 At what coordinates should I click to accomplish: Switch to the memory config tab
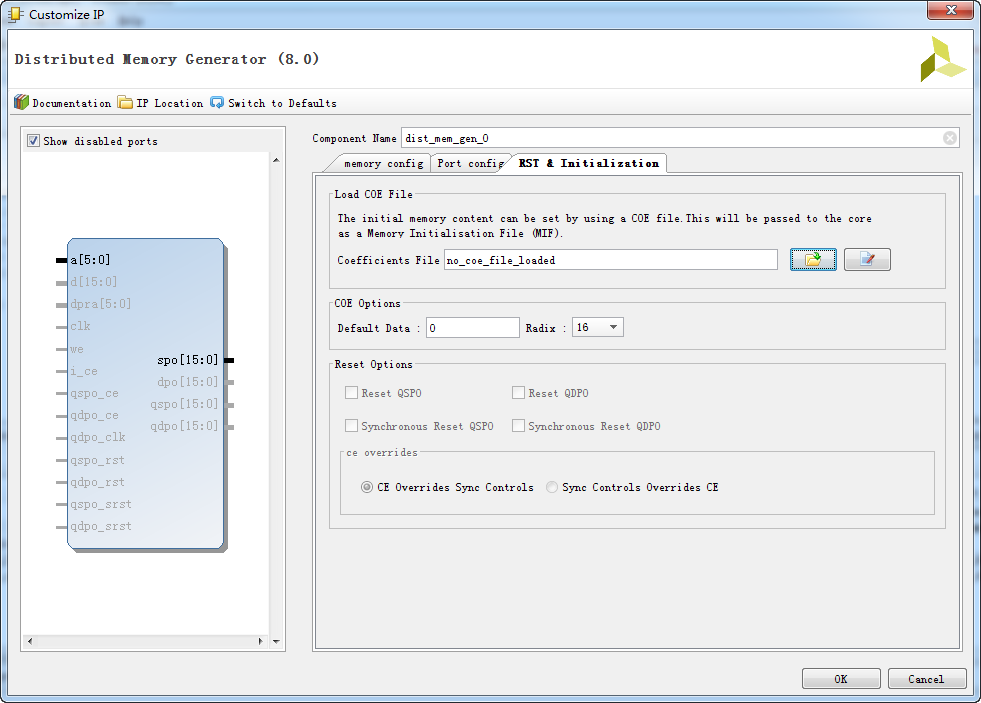[x=382, y=163]
